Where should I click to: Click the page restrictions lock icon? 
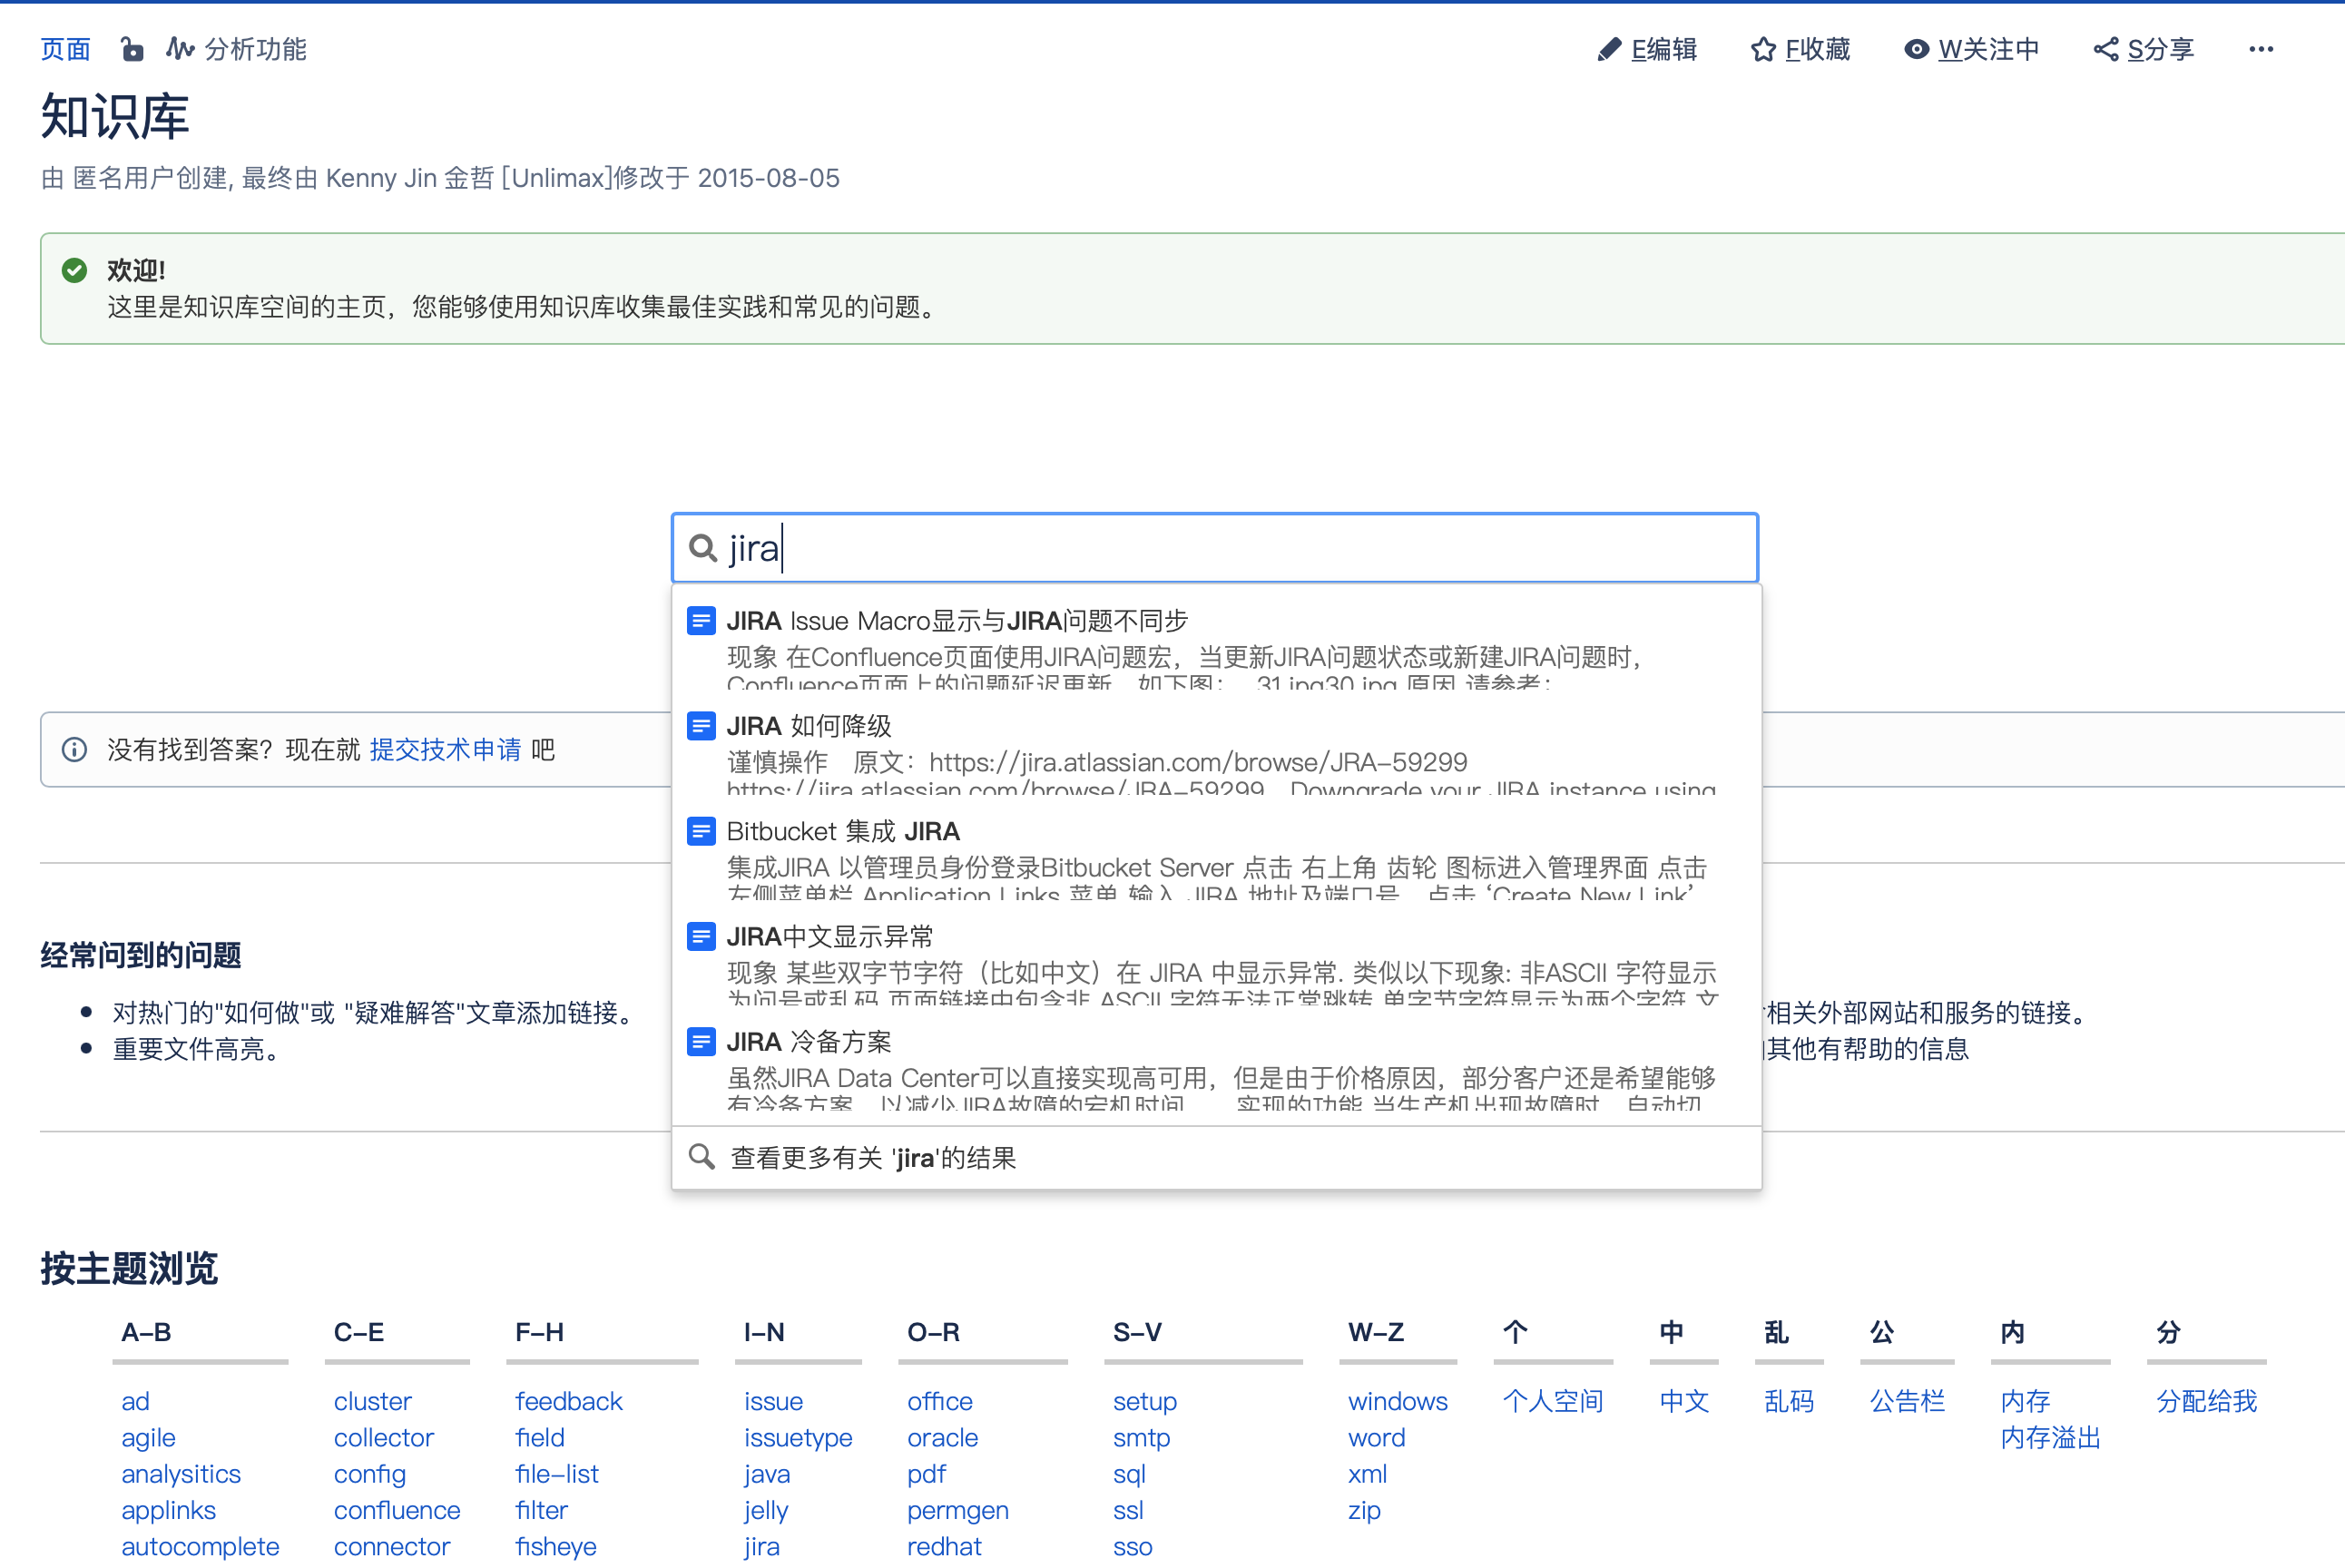[132, 49]
